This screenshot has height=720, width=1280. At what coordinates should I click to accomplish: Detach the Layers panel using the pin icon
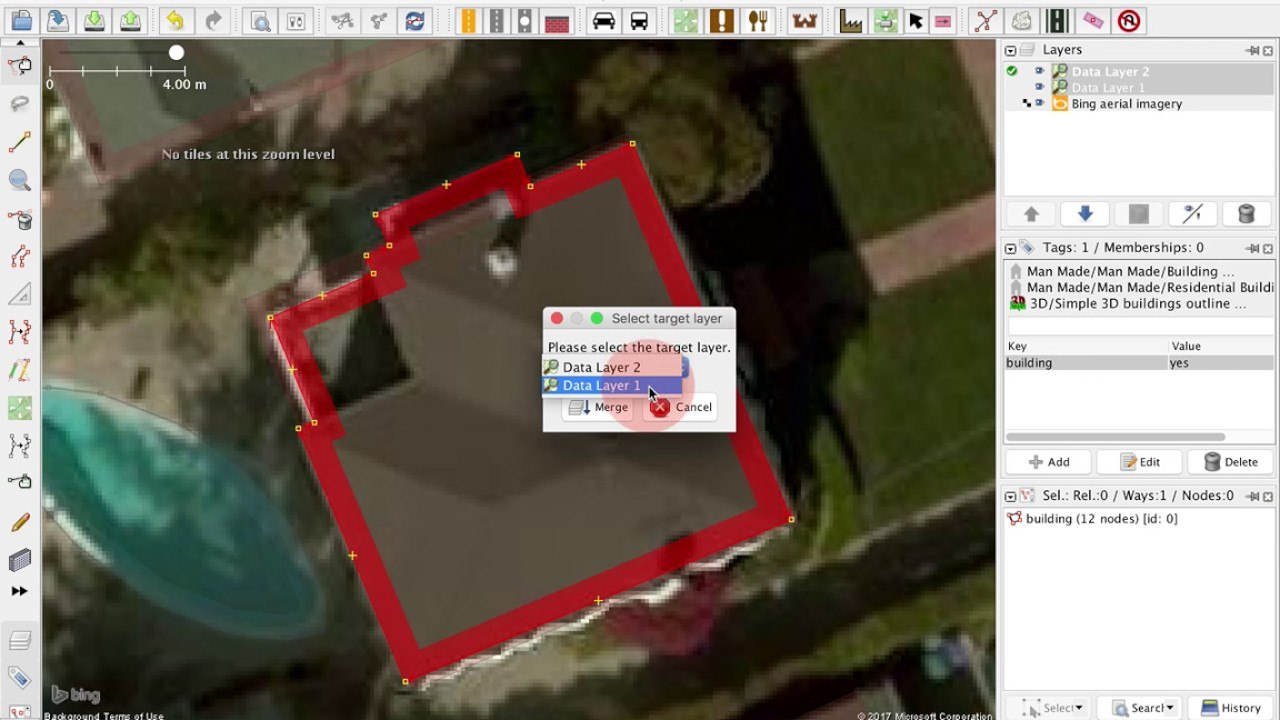pyautogui.click(x=1251, y=50)
